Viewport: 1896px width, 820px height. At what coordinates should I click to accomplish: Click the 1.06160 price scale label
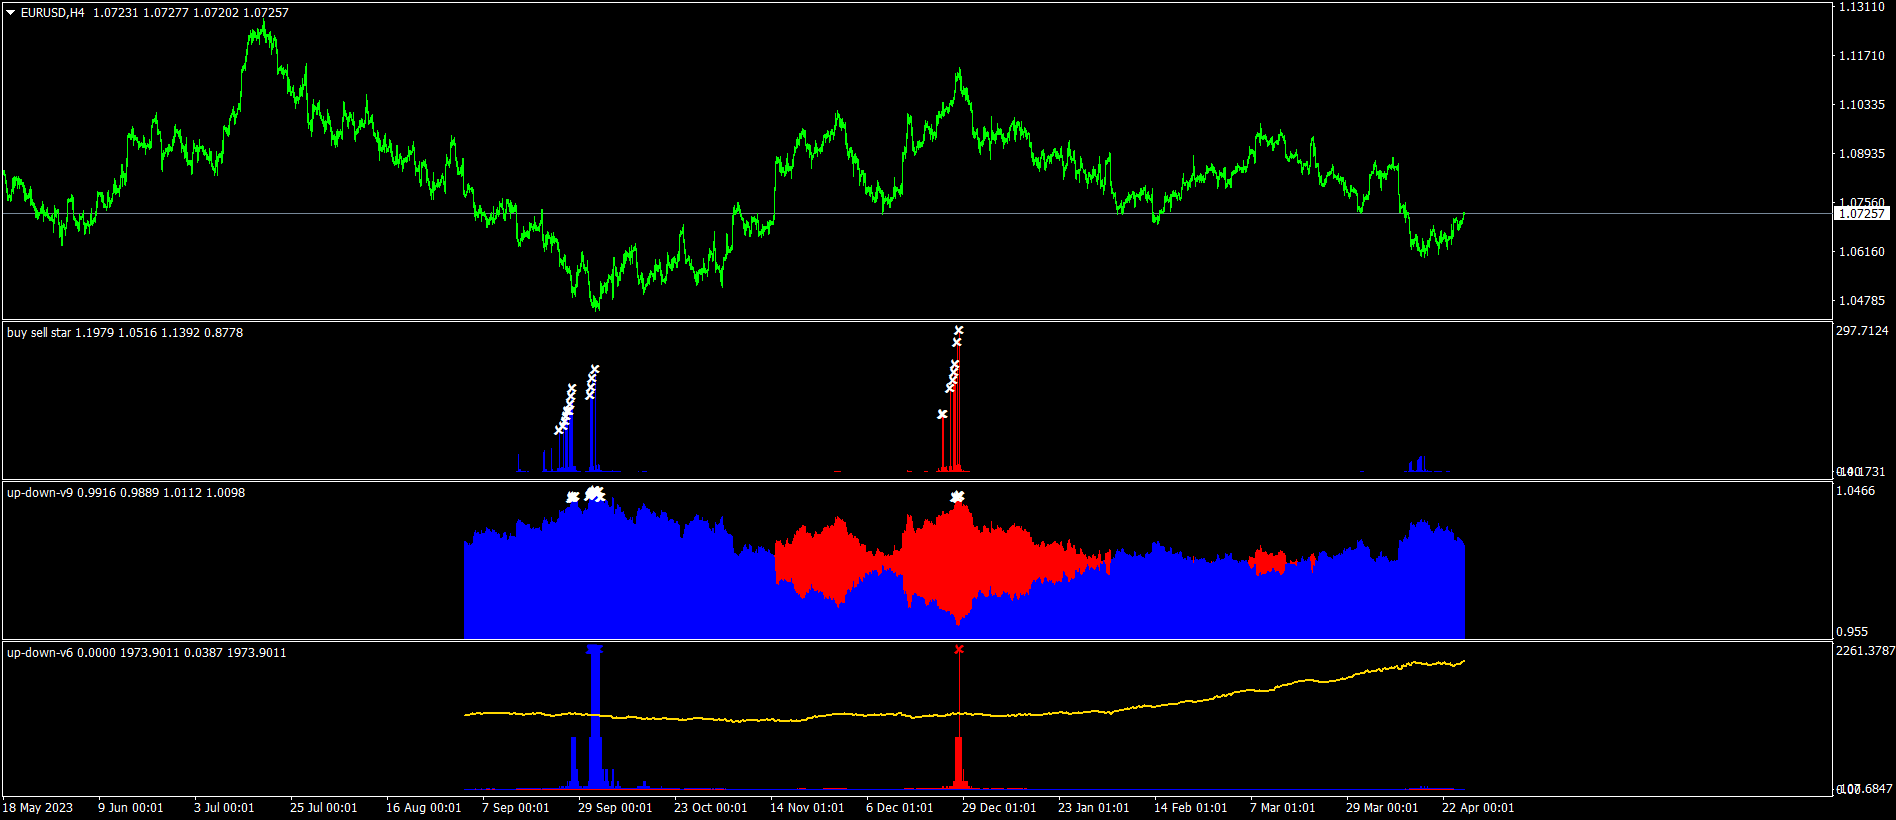(x=1862, y=252)
